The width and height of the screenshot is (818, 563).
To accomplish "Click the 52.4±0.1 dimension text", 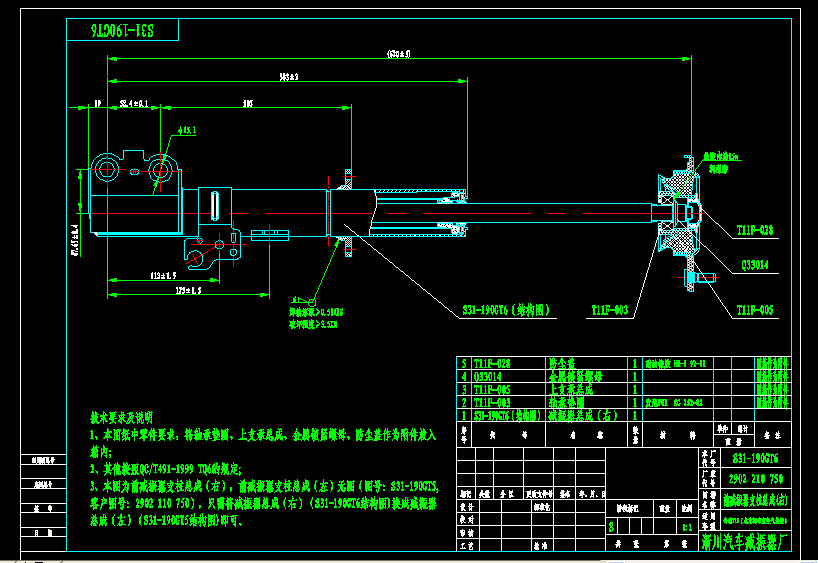I will point(133,103).
